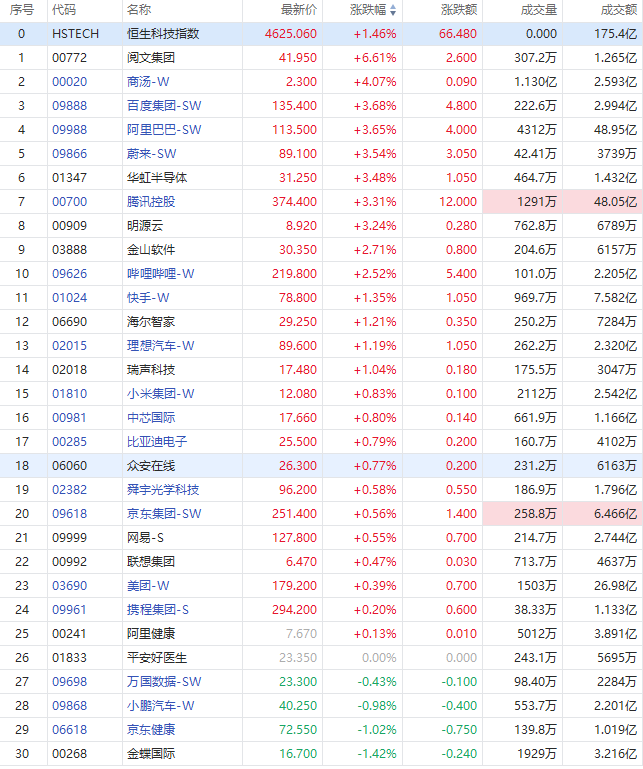Click the -1.42% change for 金蝶国际

pos(377,754)
